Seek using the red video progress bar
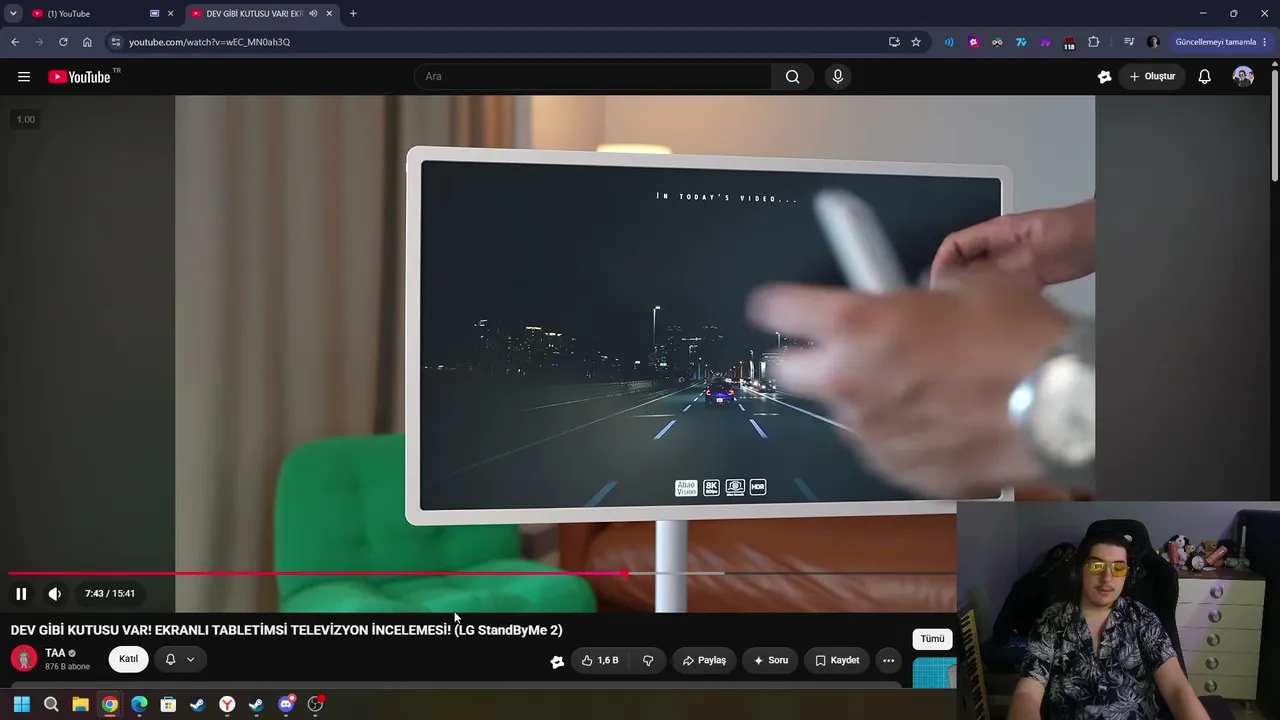 coord(482,574)
